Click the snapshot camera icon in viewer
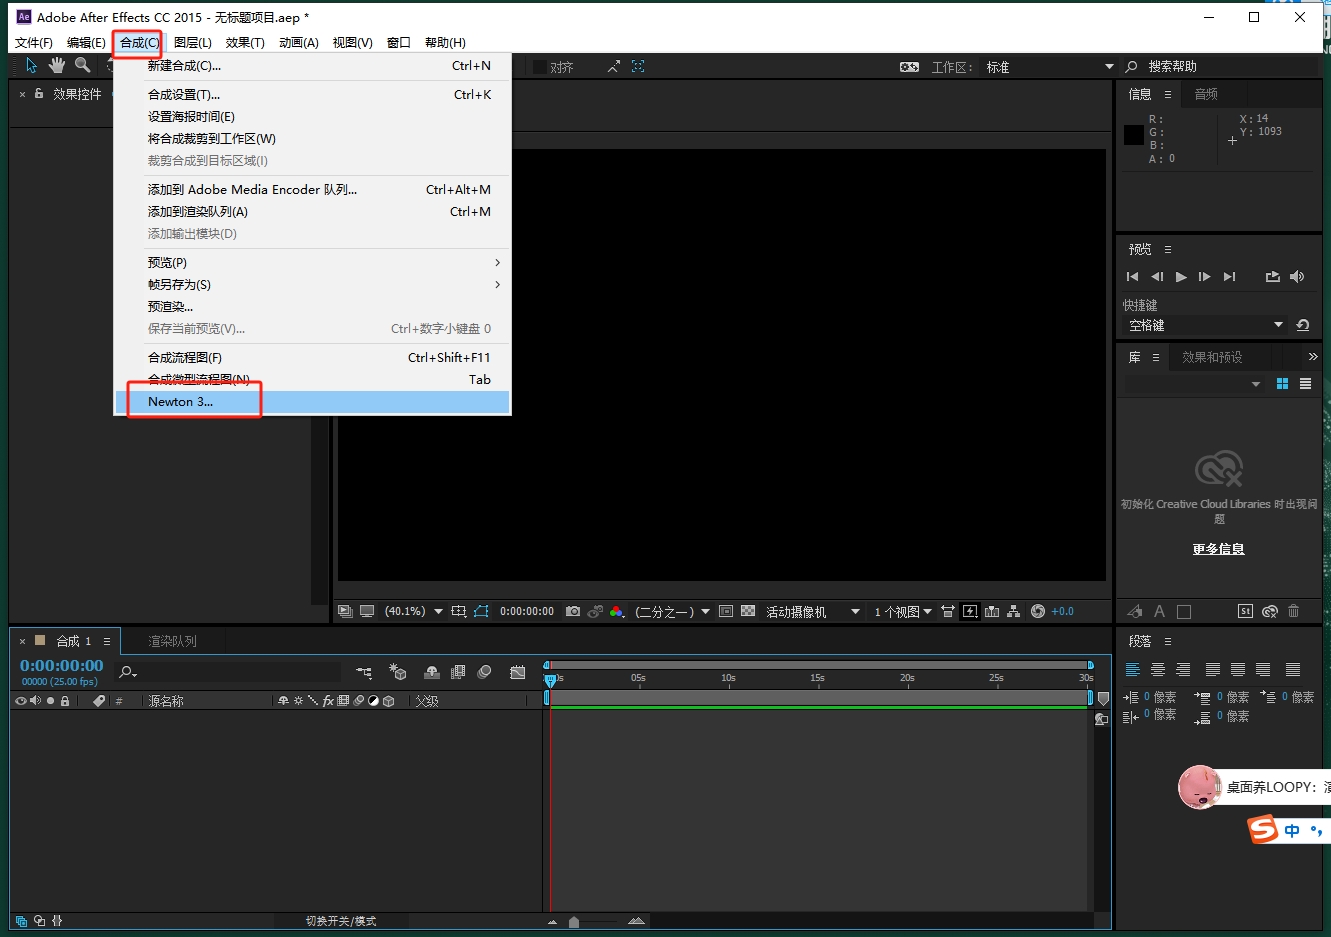Image resolution: width=1331 pixels, height=937 pixels. pyautogui.click(x=573, y=611)
